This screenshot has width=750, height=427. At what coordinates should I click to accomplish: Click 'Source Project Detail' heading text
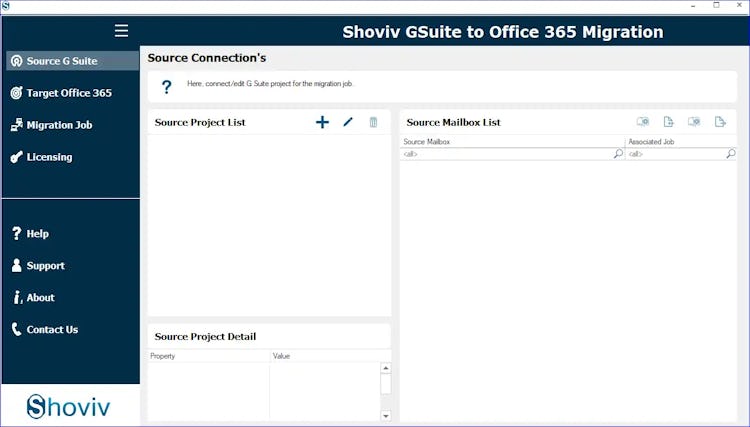coord(205,337)
